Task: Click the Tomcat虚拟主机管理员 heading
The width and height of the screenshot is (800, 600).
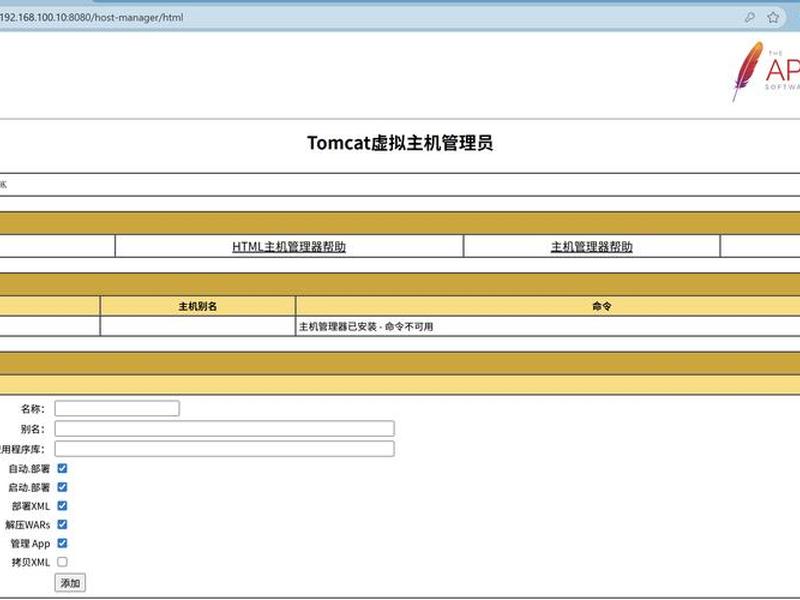Action: (x=400, y=143)
